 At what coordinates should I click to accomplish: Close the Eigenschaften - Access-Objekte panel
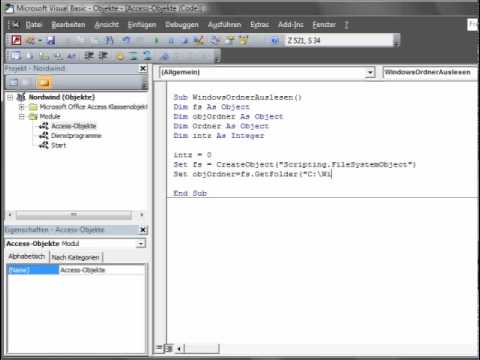point(143,230)
